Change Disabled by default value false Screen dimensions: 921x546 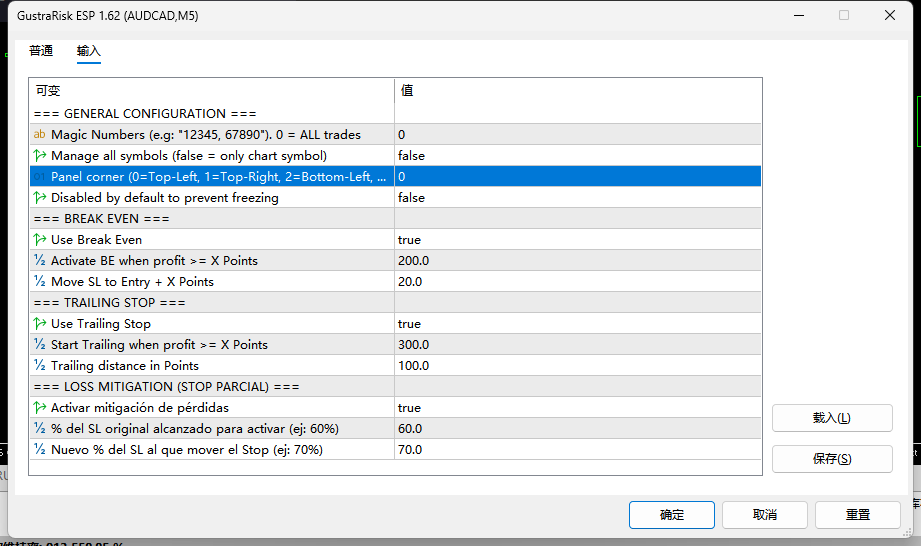(x=578, y=198)
